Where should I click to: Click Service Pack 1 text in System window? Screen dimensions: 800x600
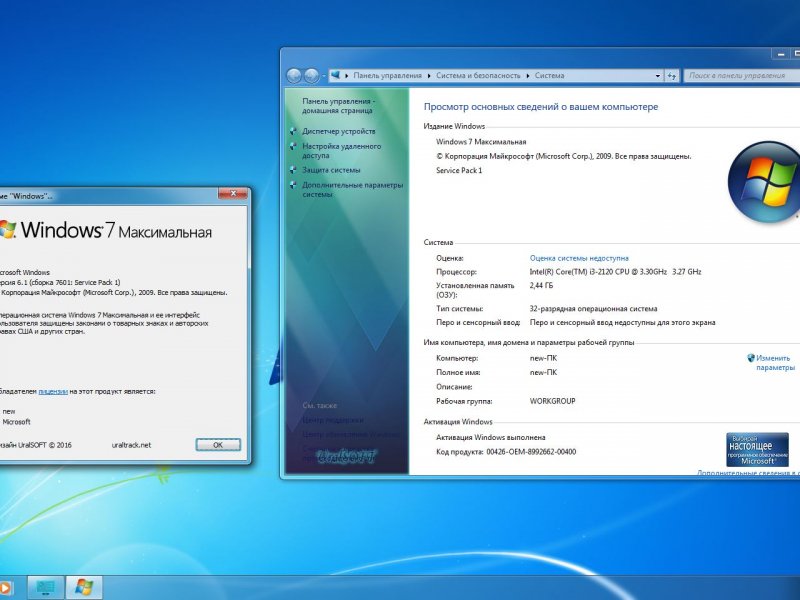[459, 170]
